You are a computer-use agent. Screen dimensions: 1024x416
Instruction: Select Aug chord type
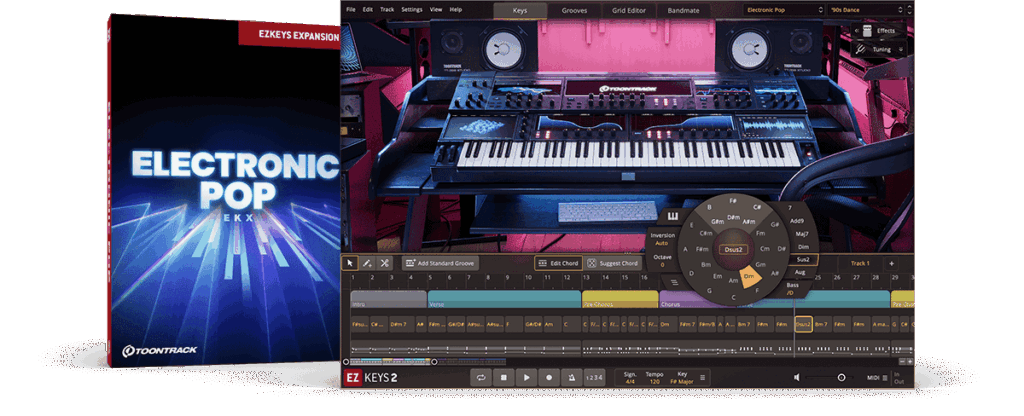(x=800, y=272)
